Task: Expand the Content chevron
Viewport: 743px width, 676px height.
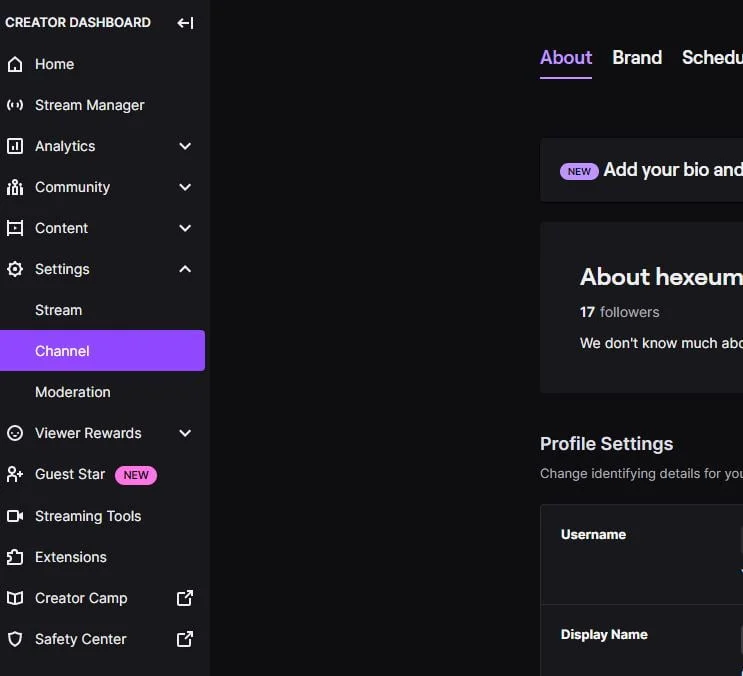Action: [185, 228]
